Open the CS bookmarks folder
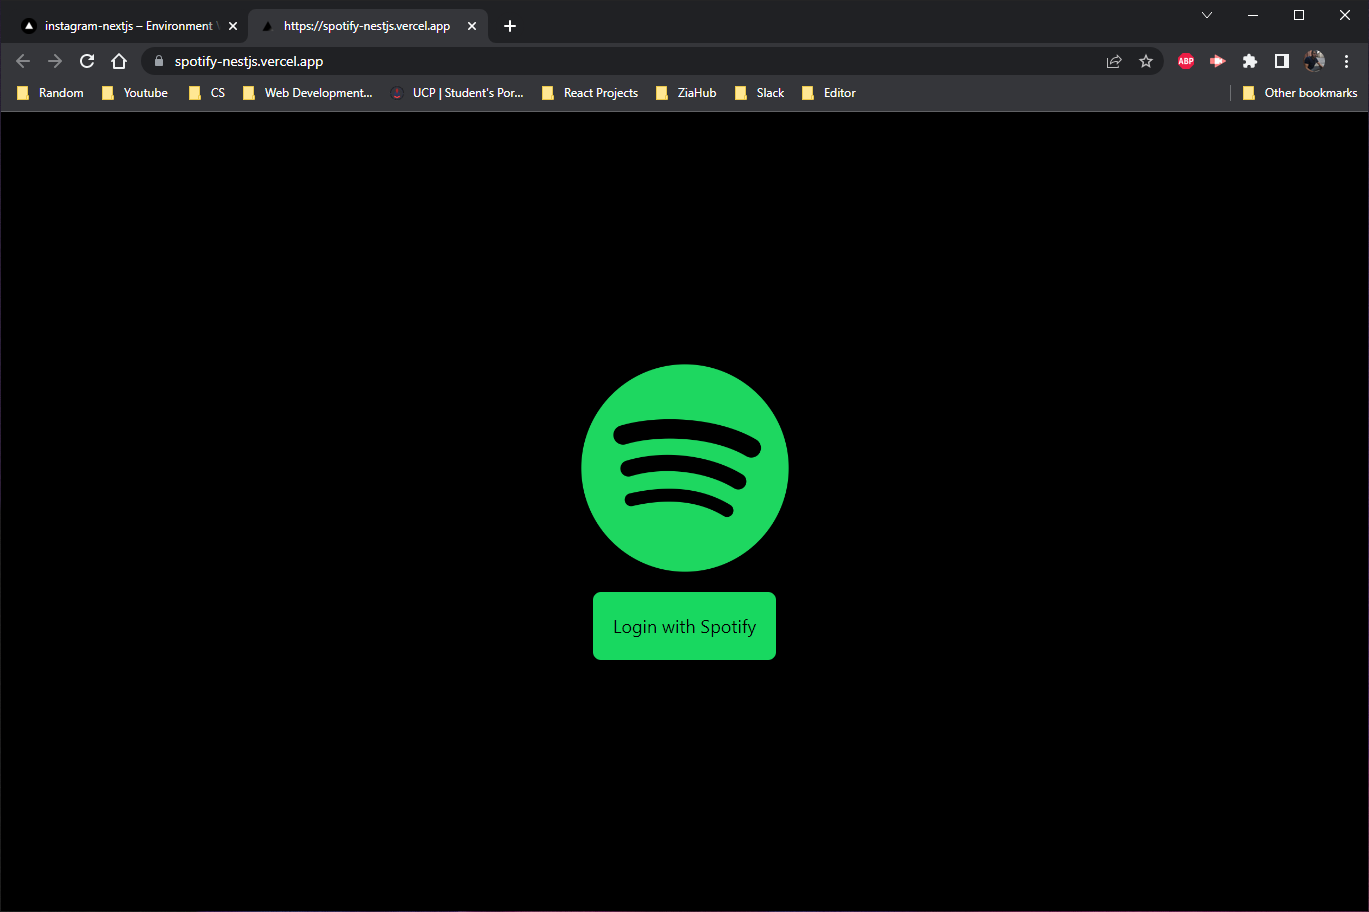The height and width of the screenshot is (912, 1369). tap(207, 93)
